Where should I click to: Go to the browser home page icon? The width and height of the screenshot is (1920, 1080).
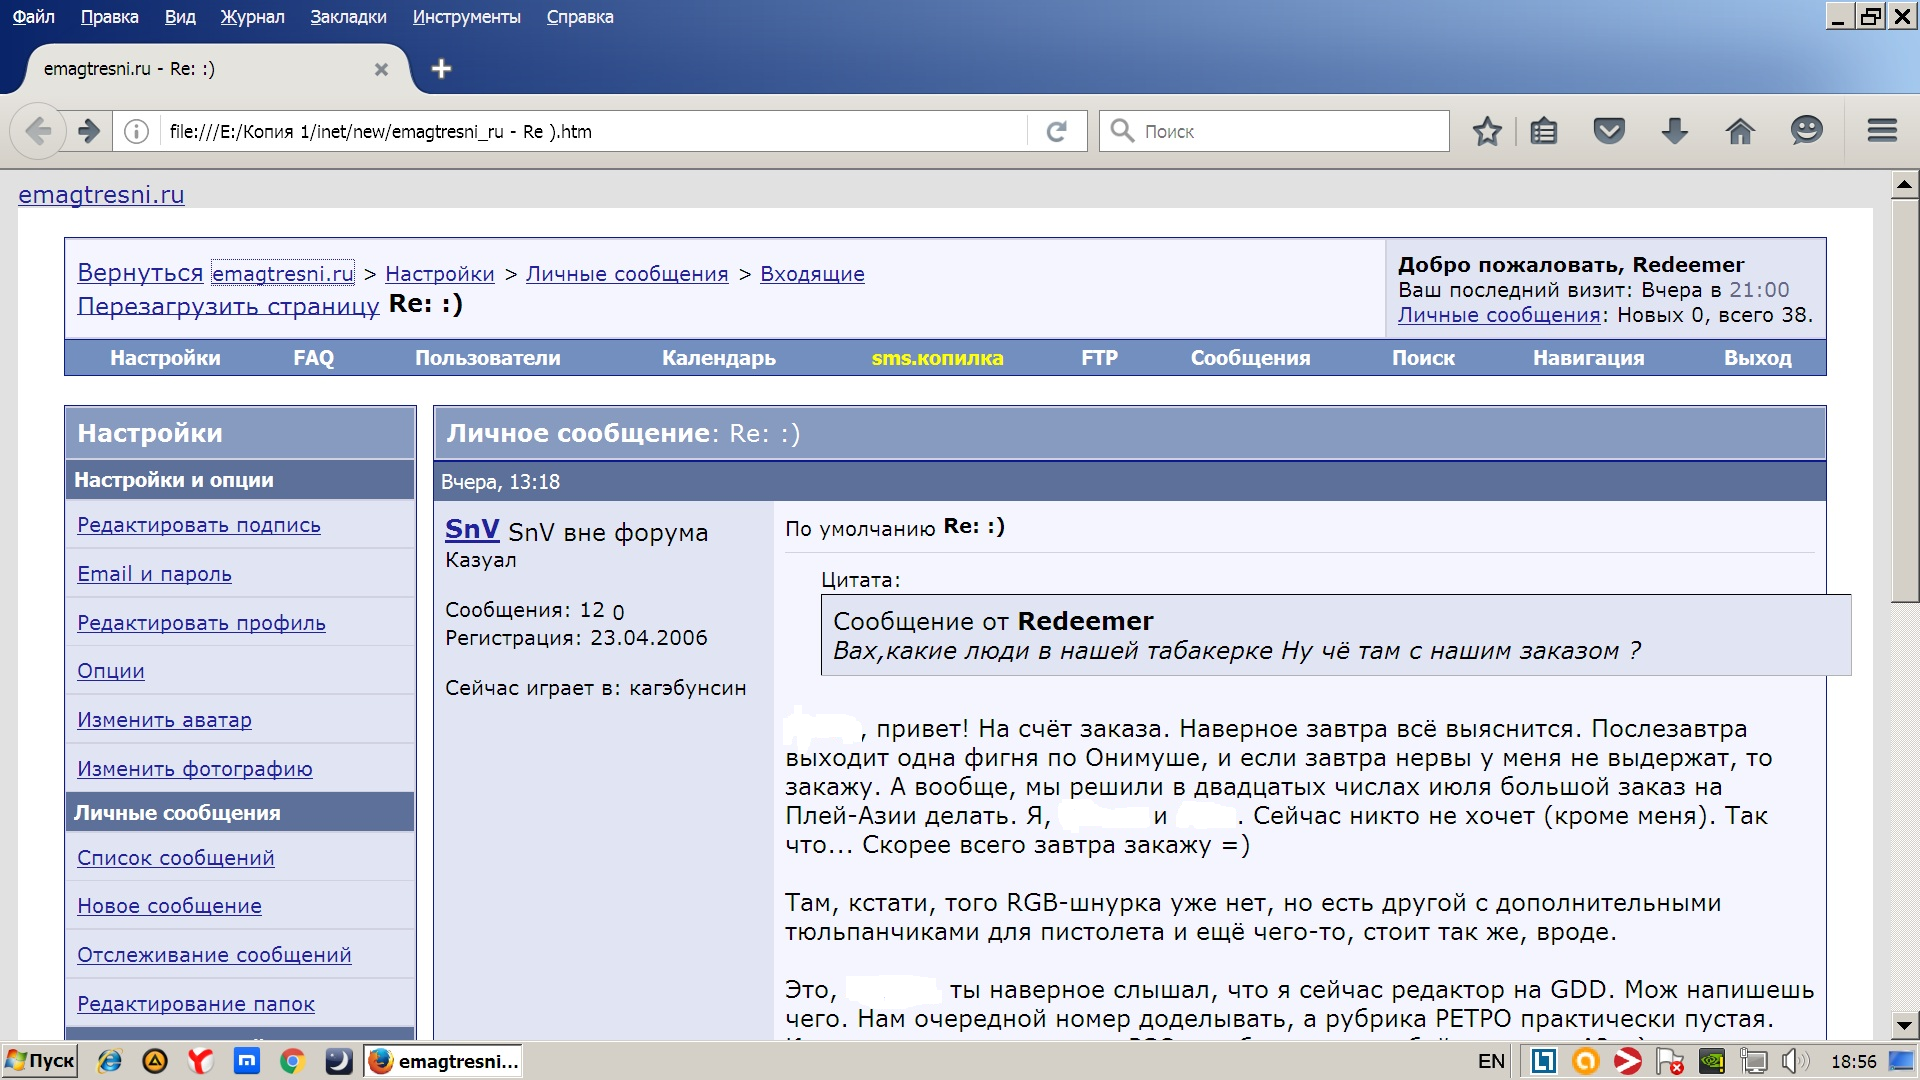click(x=1740, y=131)
